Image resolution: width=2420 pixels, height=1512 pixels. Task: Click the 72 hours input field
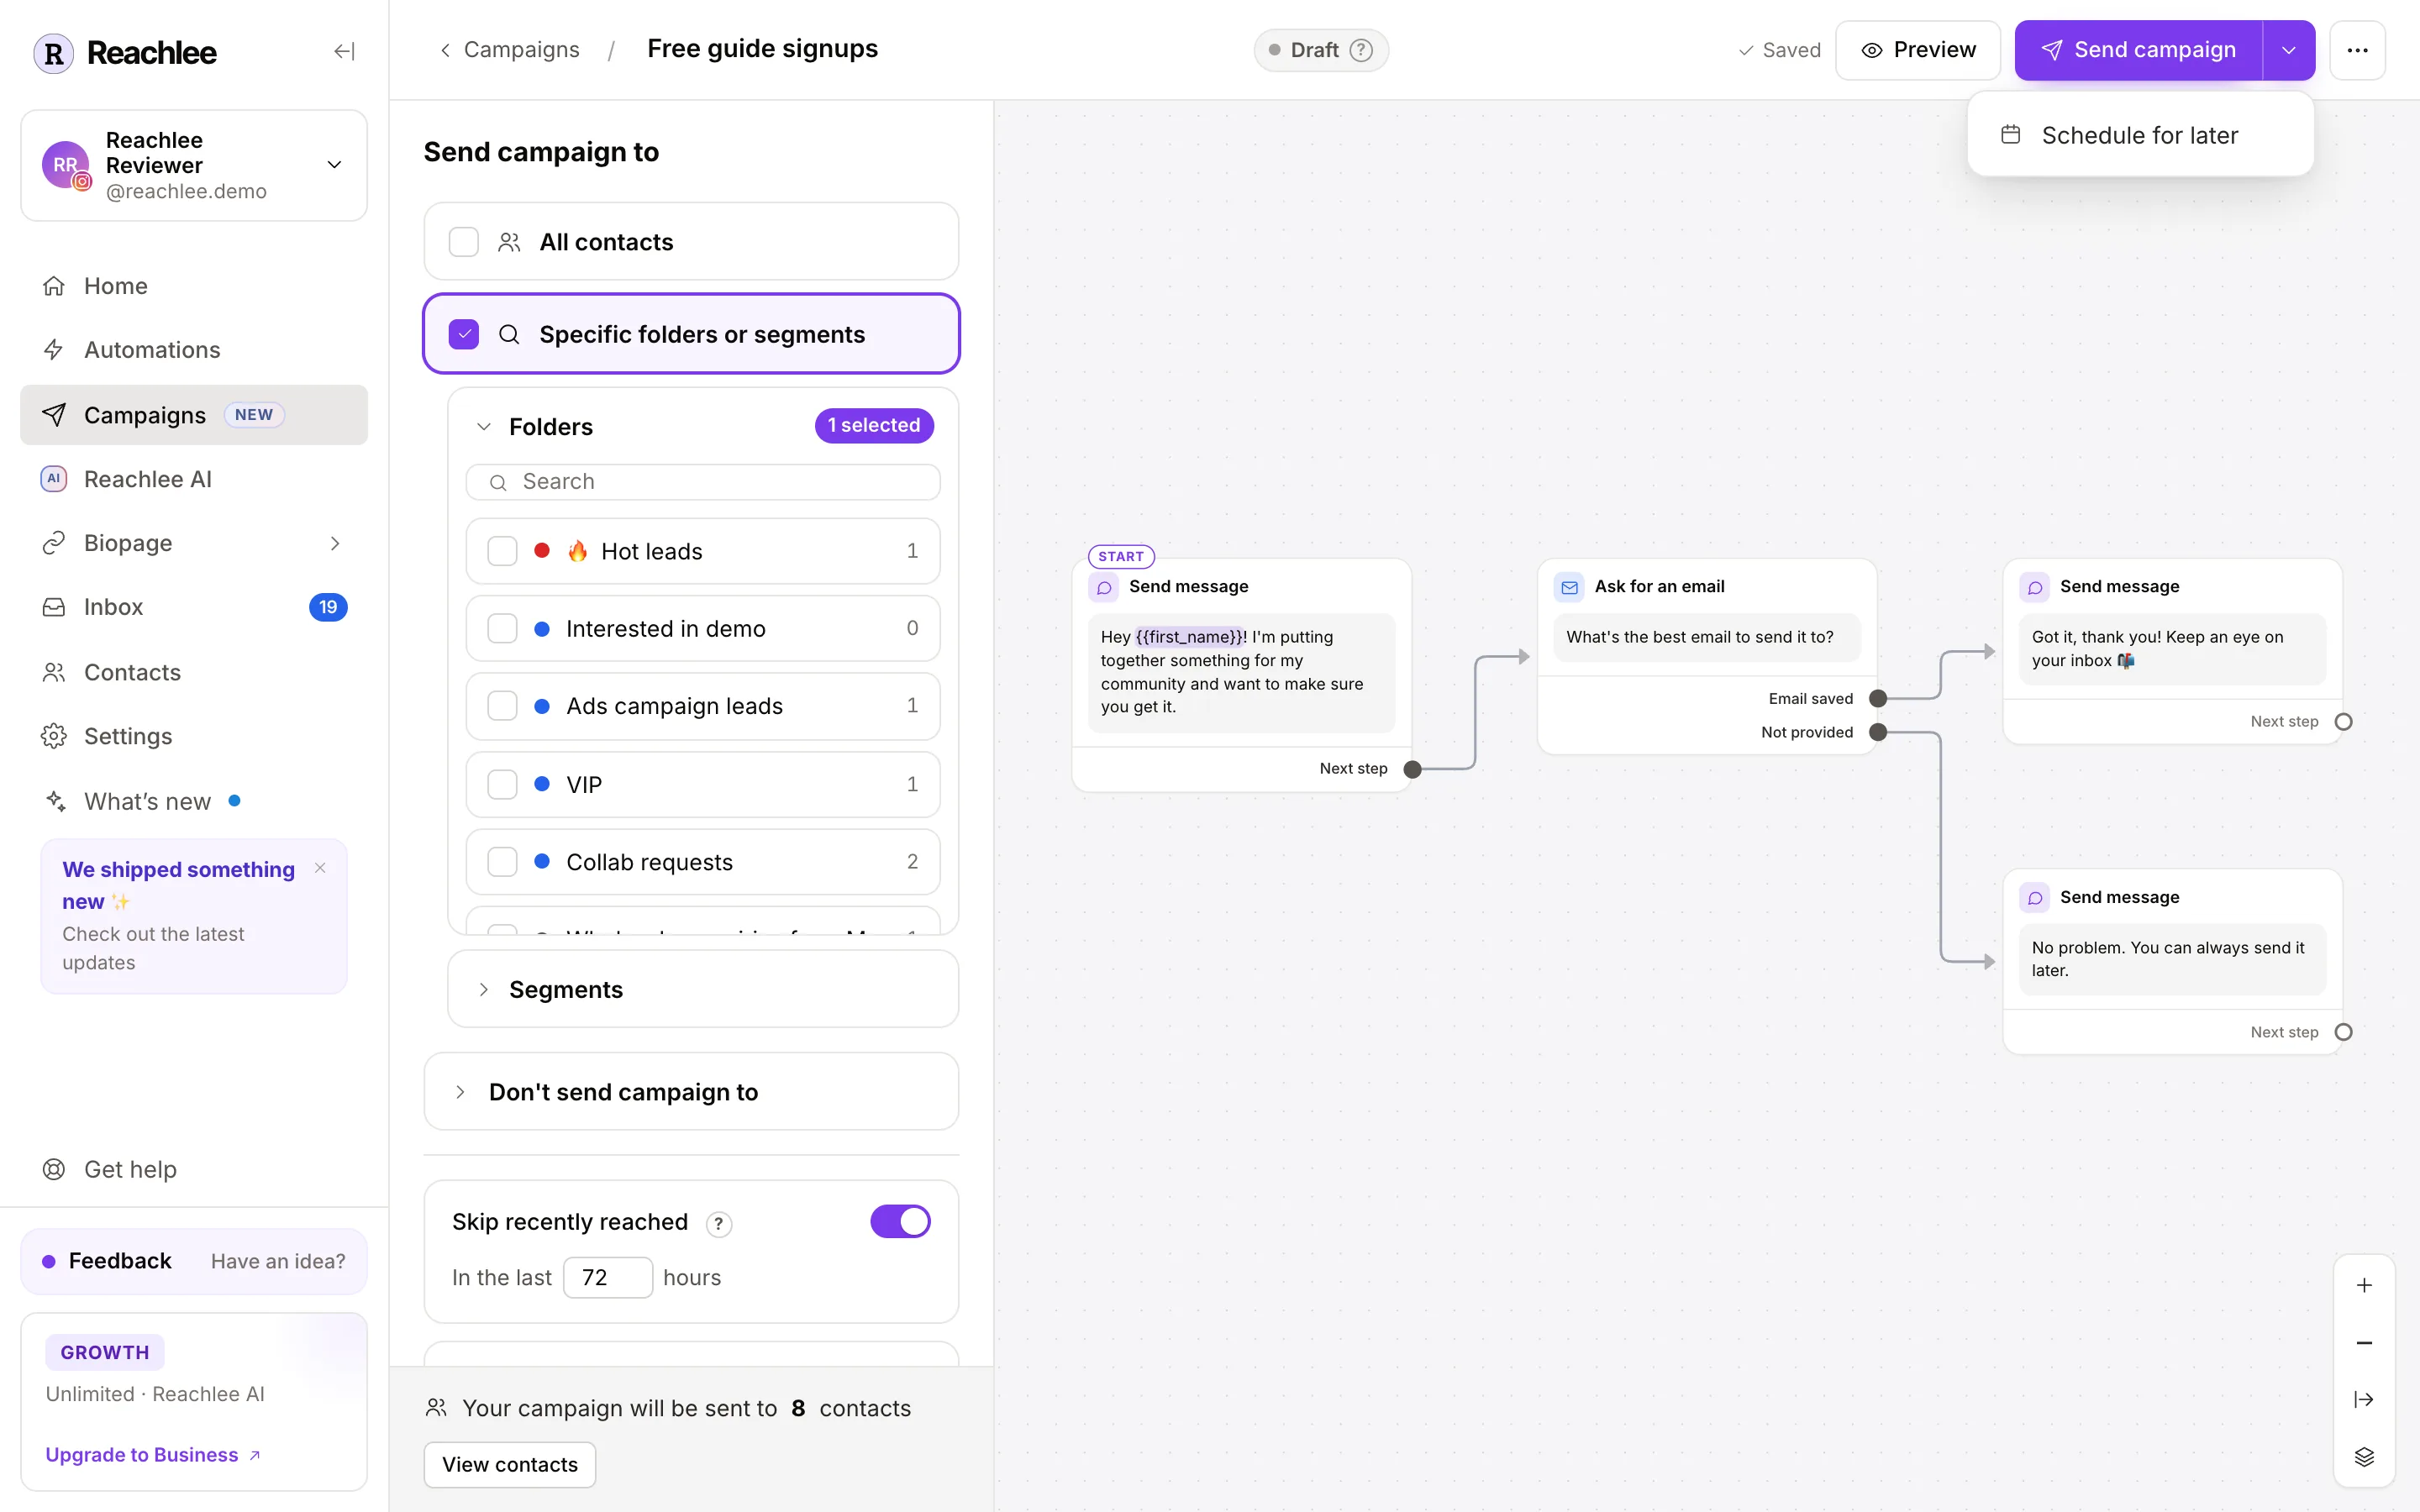[608, 1278]
